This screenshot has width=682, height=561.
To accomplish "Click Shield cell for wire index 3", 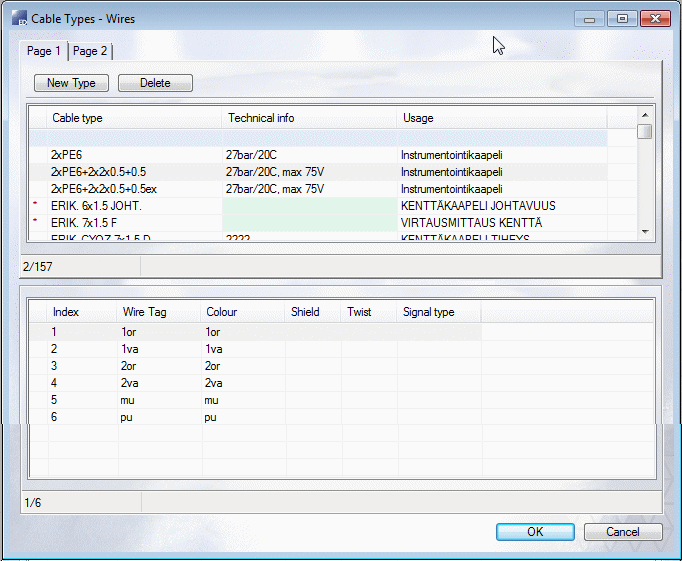I will click(x=313, y=366).
